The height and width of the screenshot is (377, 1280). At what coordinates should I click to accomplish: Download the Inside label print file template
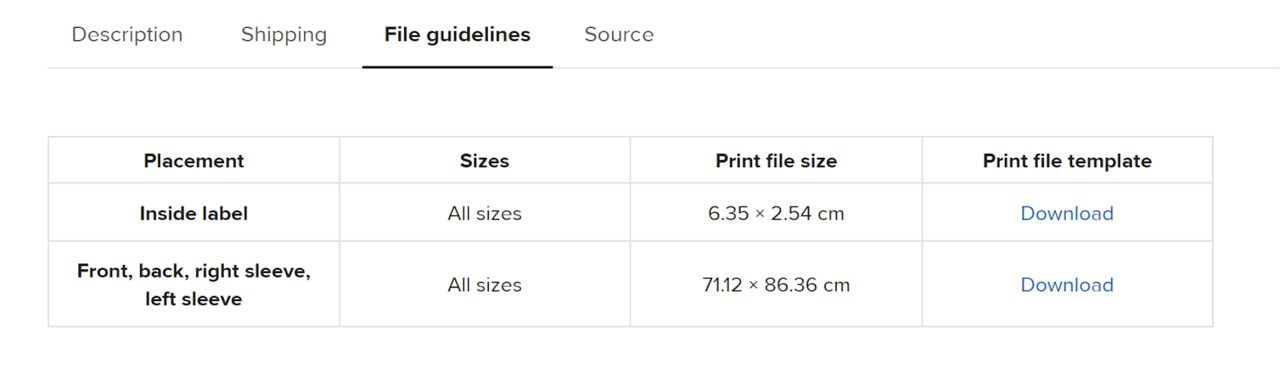point(1067,213)
